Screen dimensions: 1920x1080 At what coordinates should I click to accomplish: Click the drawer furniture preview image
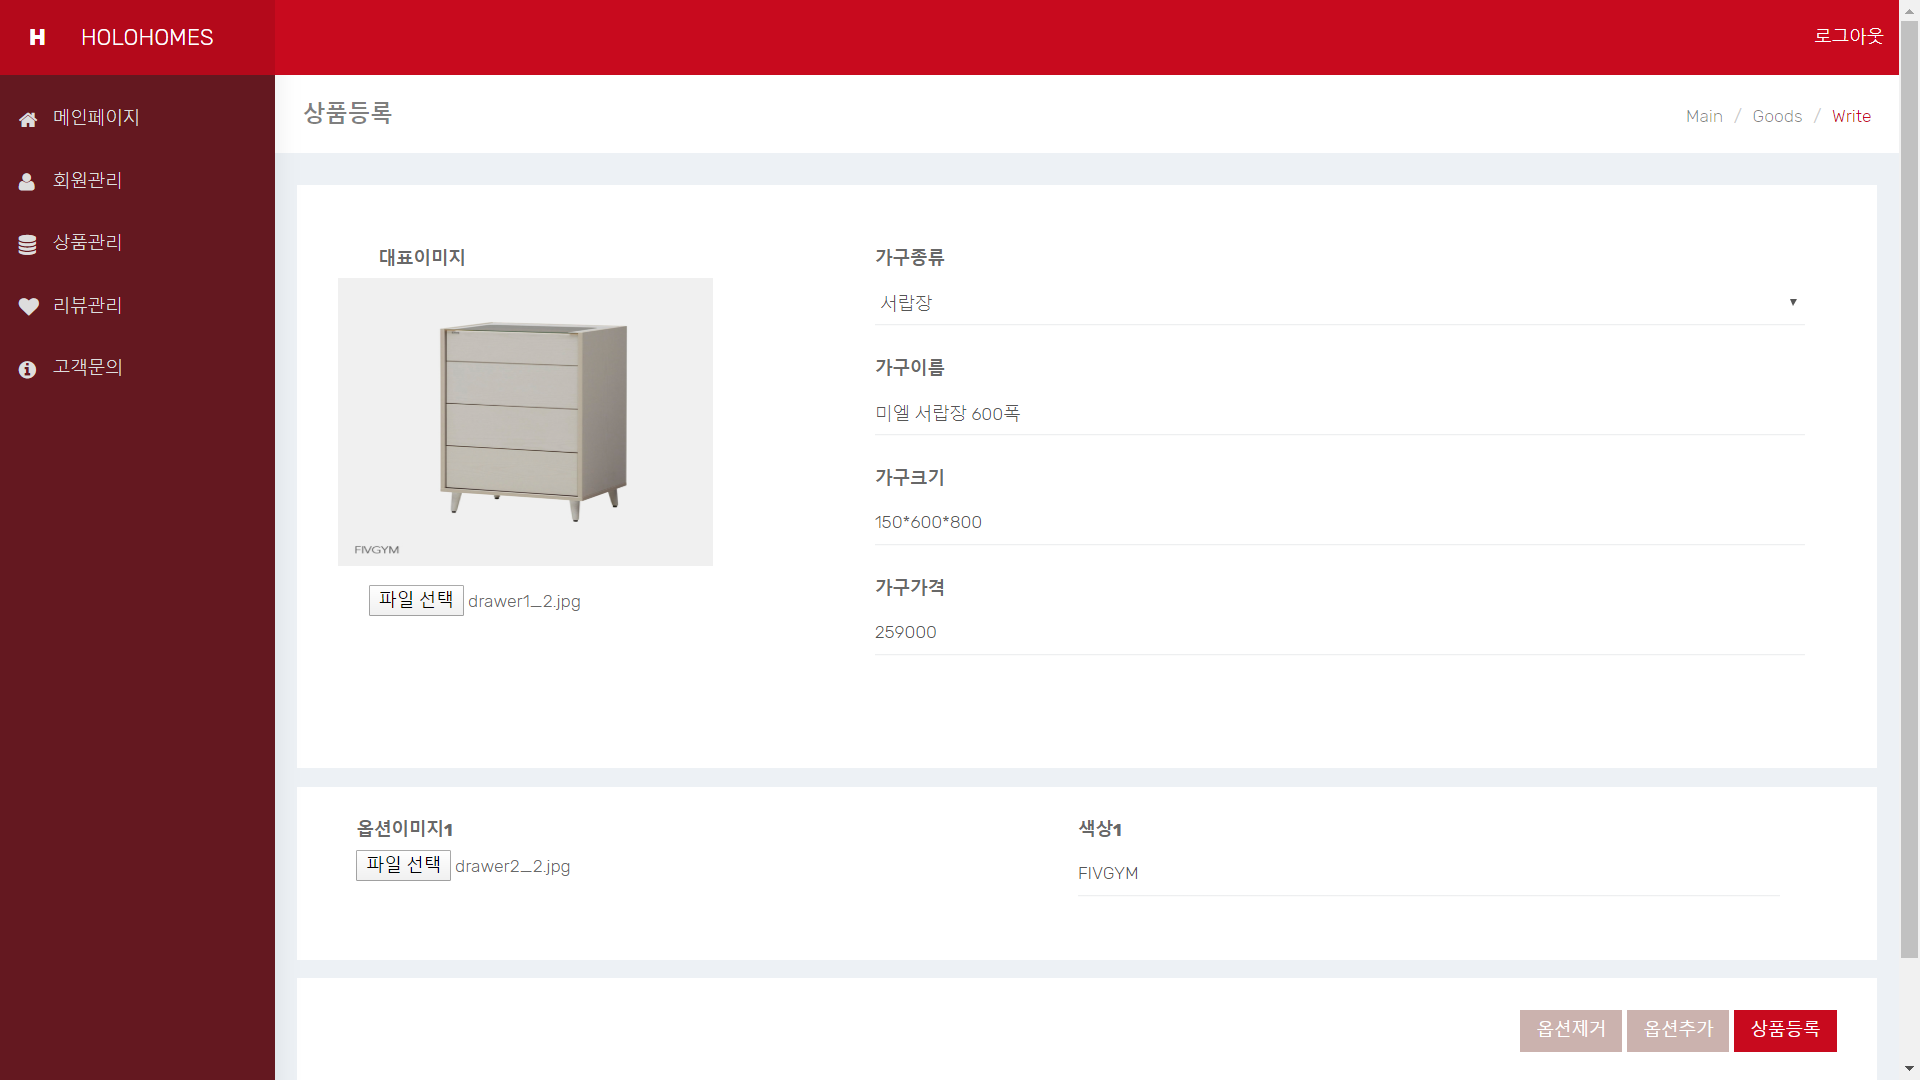click(x=526, y=421)
